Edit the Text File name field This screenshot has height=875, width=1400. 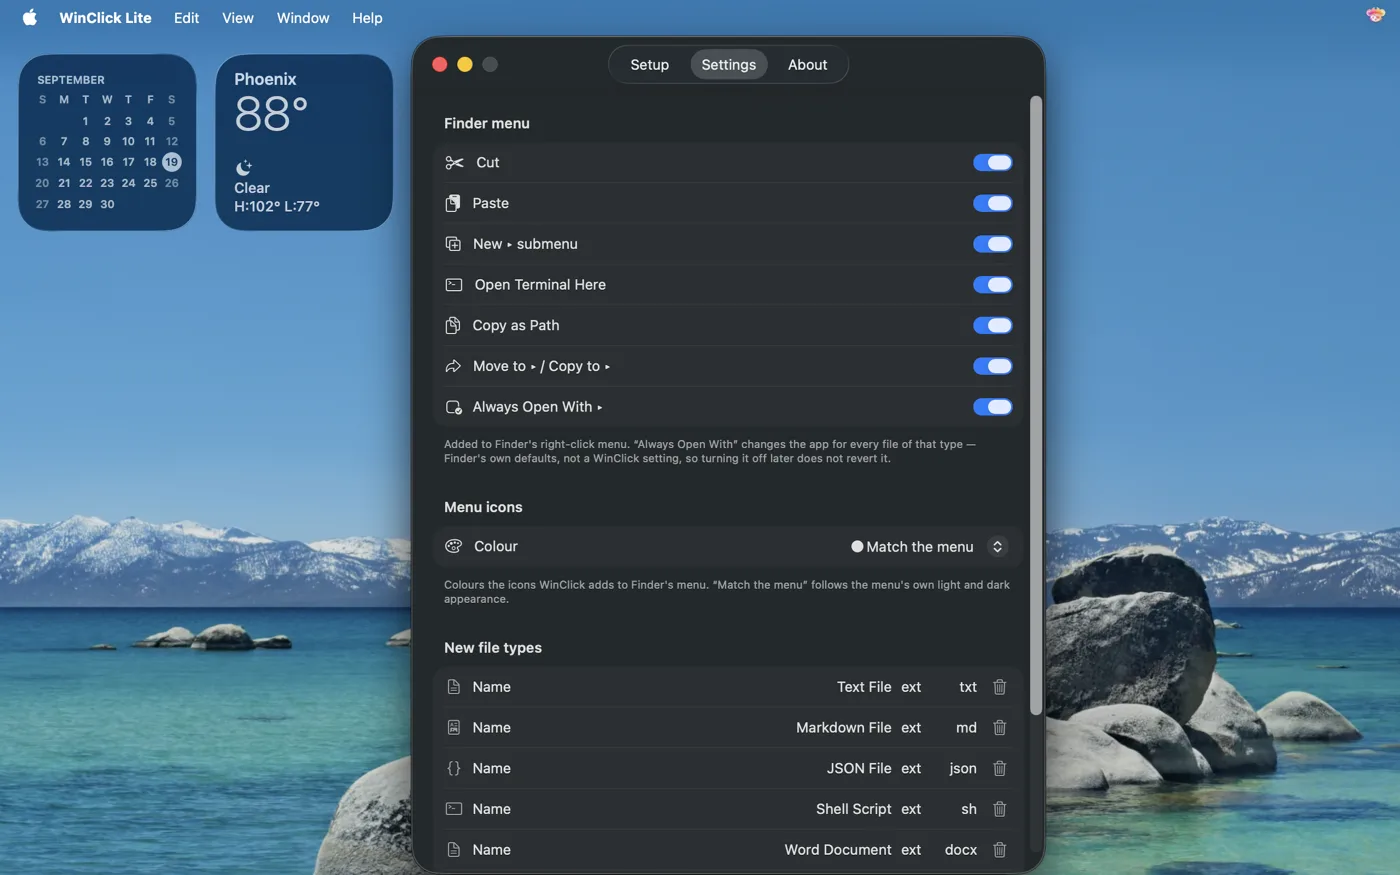[x=864, y=687]
